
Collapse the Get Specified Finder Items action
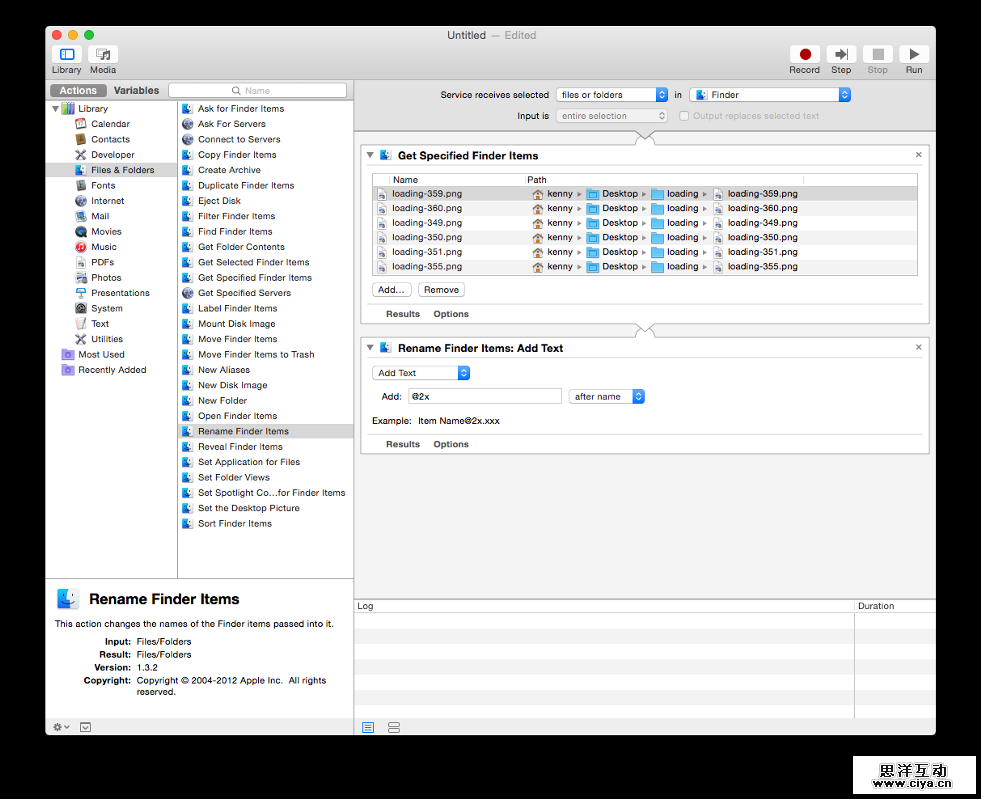371,156
